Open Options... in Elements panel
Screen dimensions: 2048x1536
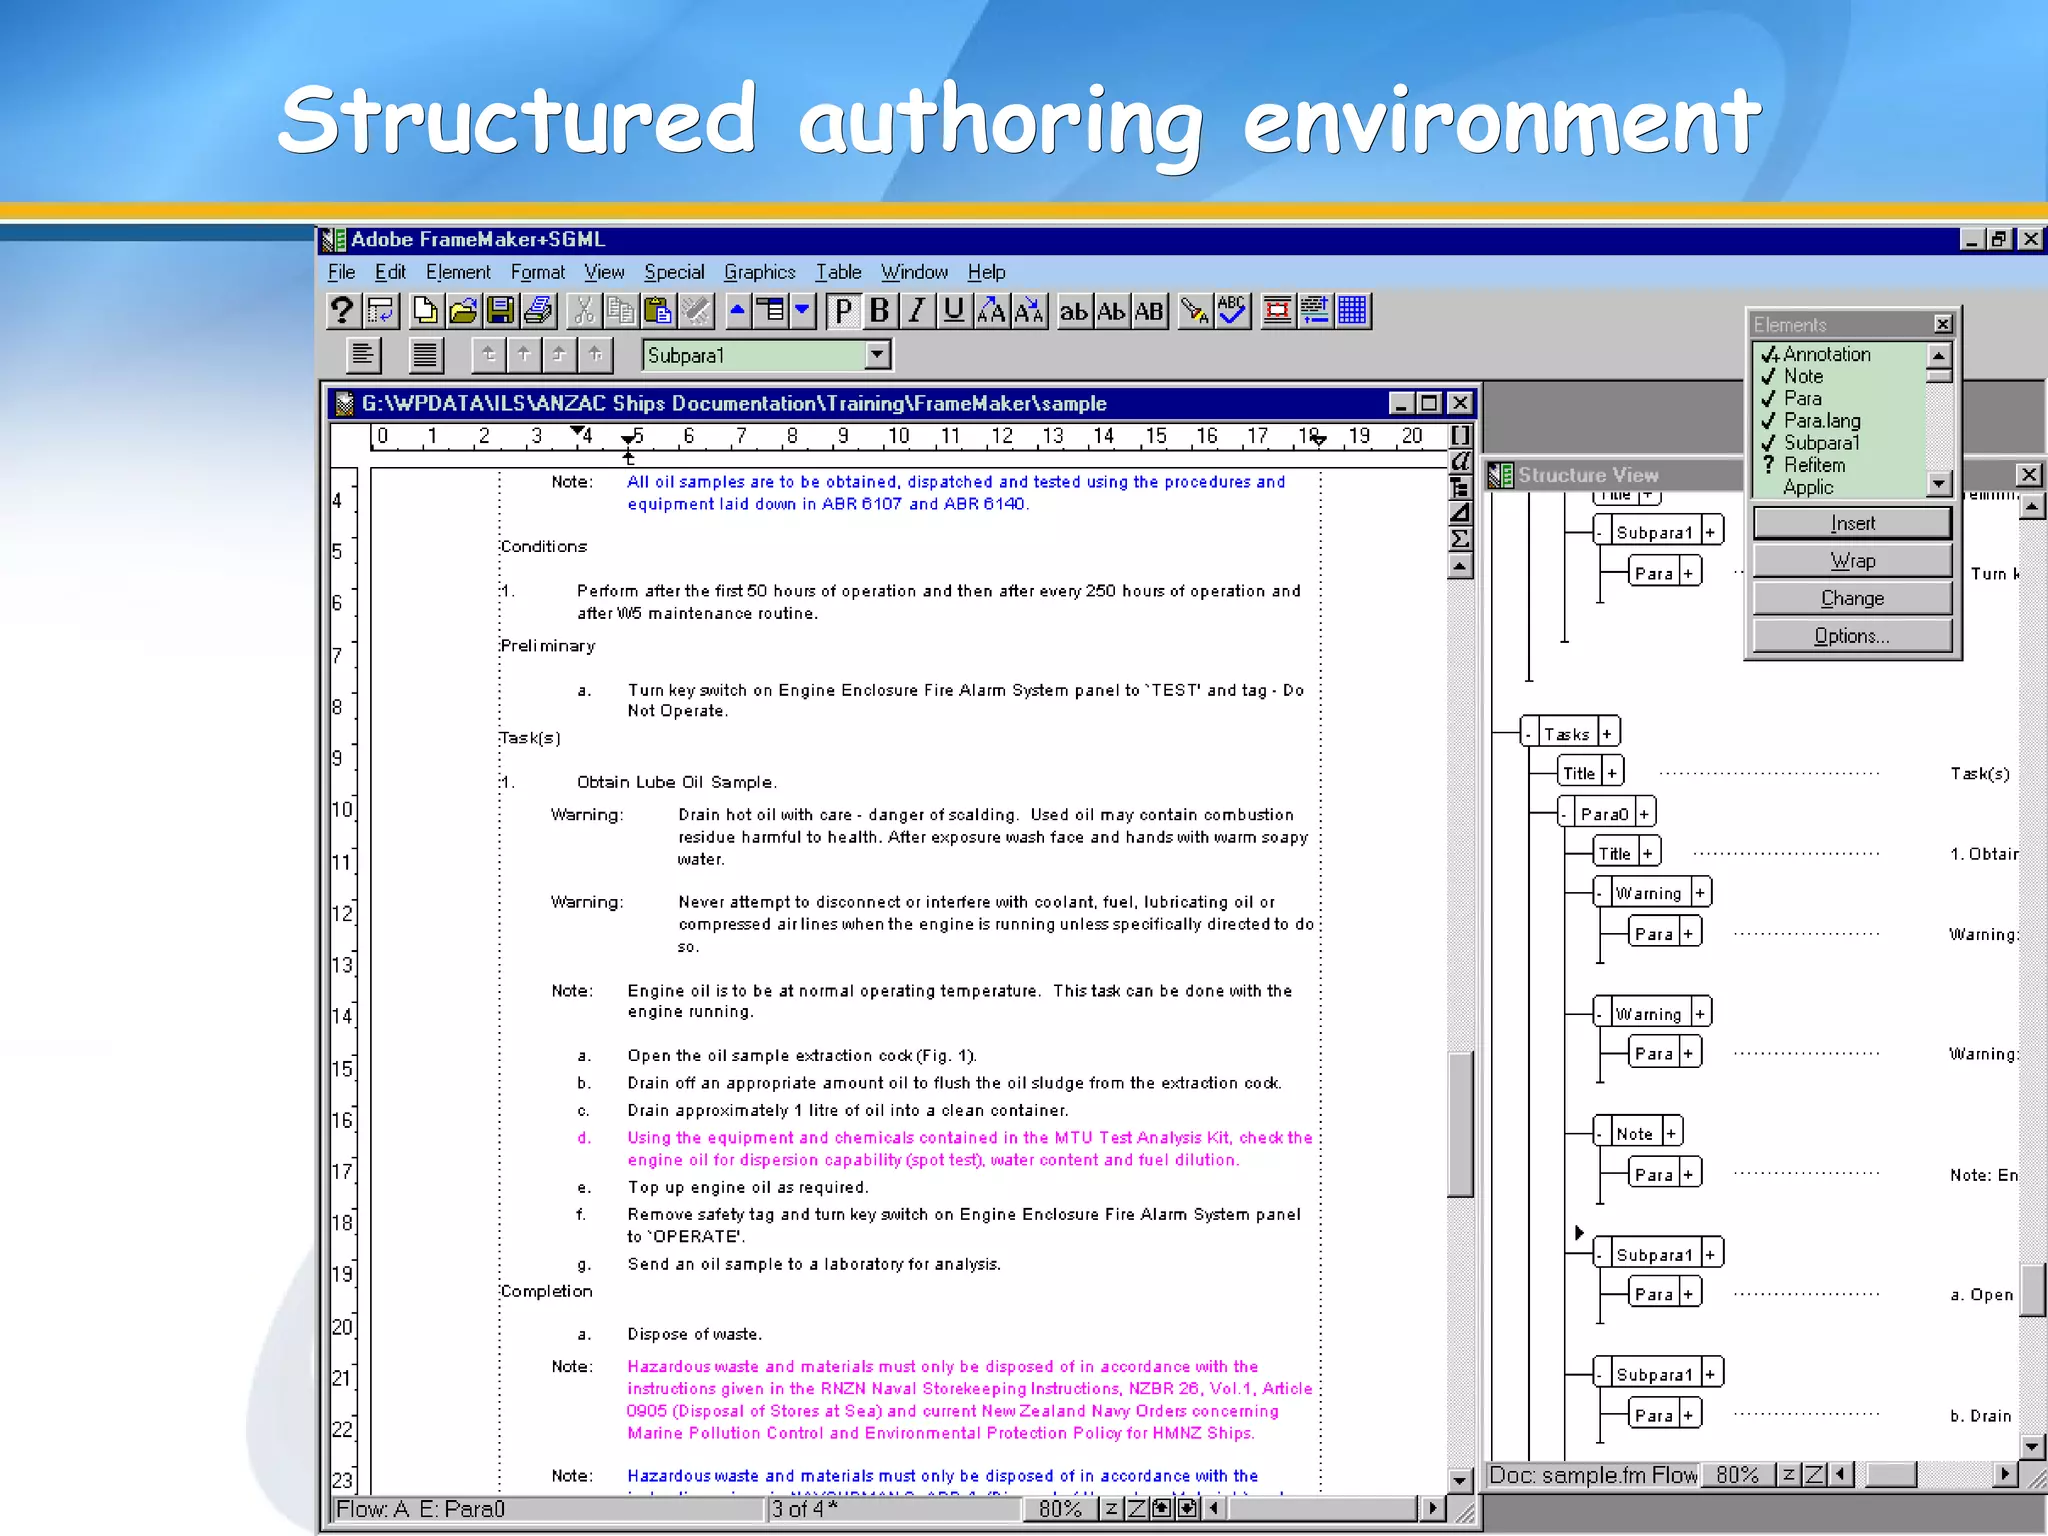tap(1852, 636)
